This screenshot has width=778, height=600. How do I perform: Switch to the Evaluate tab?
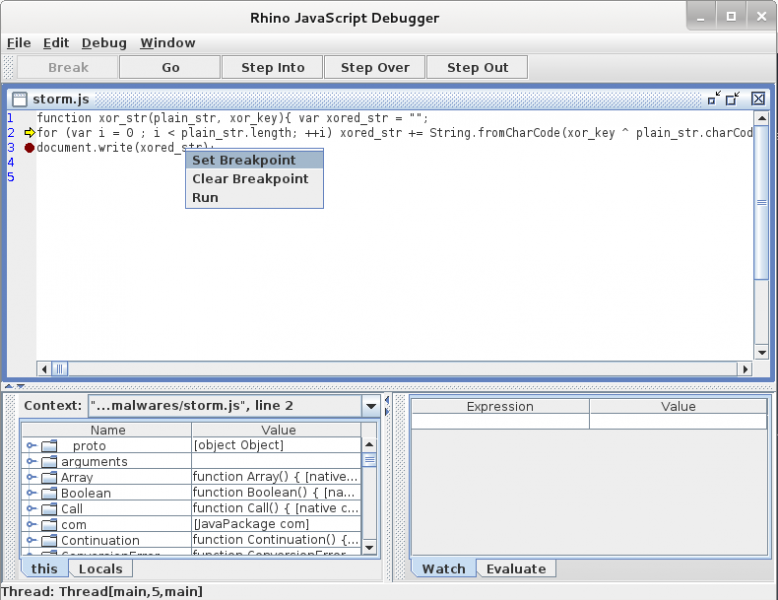515,569
